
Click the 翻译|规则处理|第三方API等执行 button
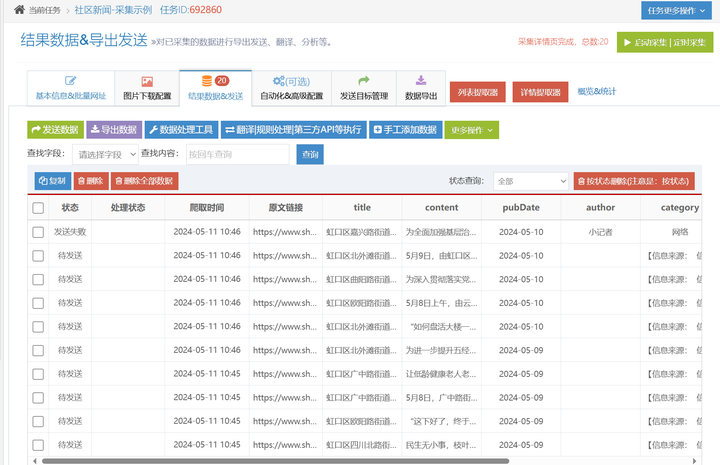tap(293, 130)
